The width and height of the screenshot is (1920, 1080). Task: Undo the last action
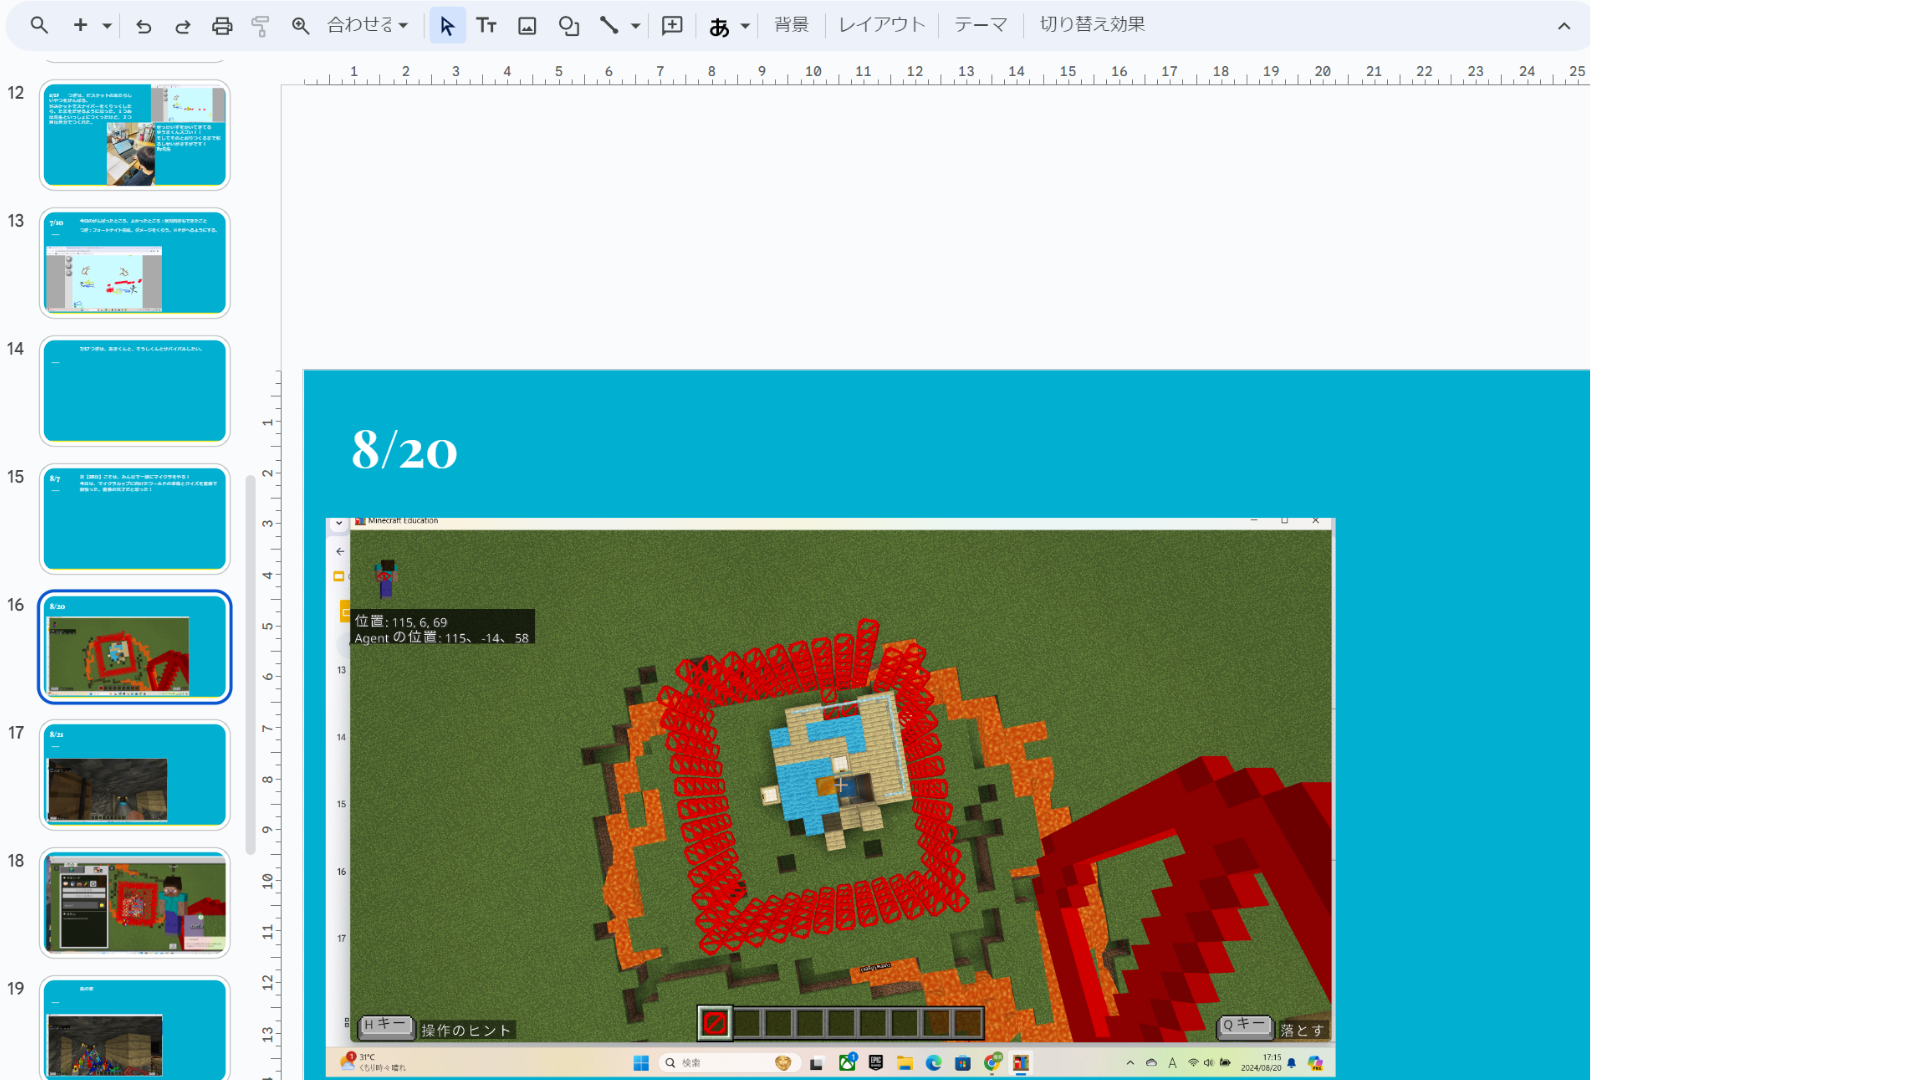pyautogui.click(x=143, y=26)
